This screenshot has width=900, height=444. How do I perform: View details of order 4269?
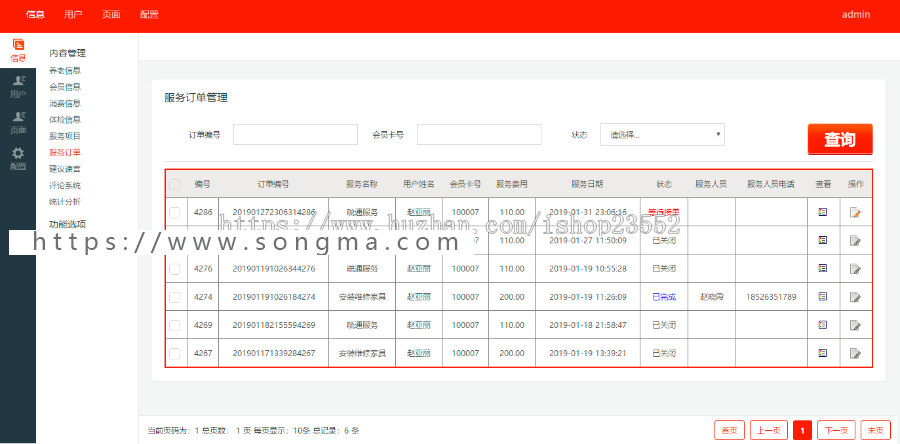(823, 325)
